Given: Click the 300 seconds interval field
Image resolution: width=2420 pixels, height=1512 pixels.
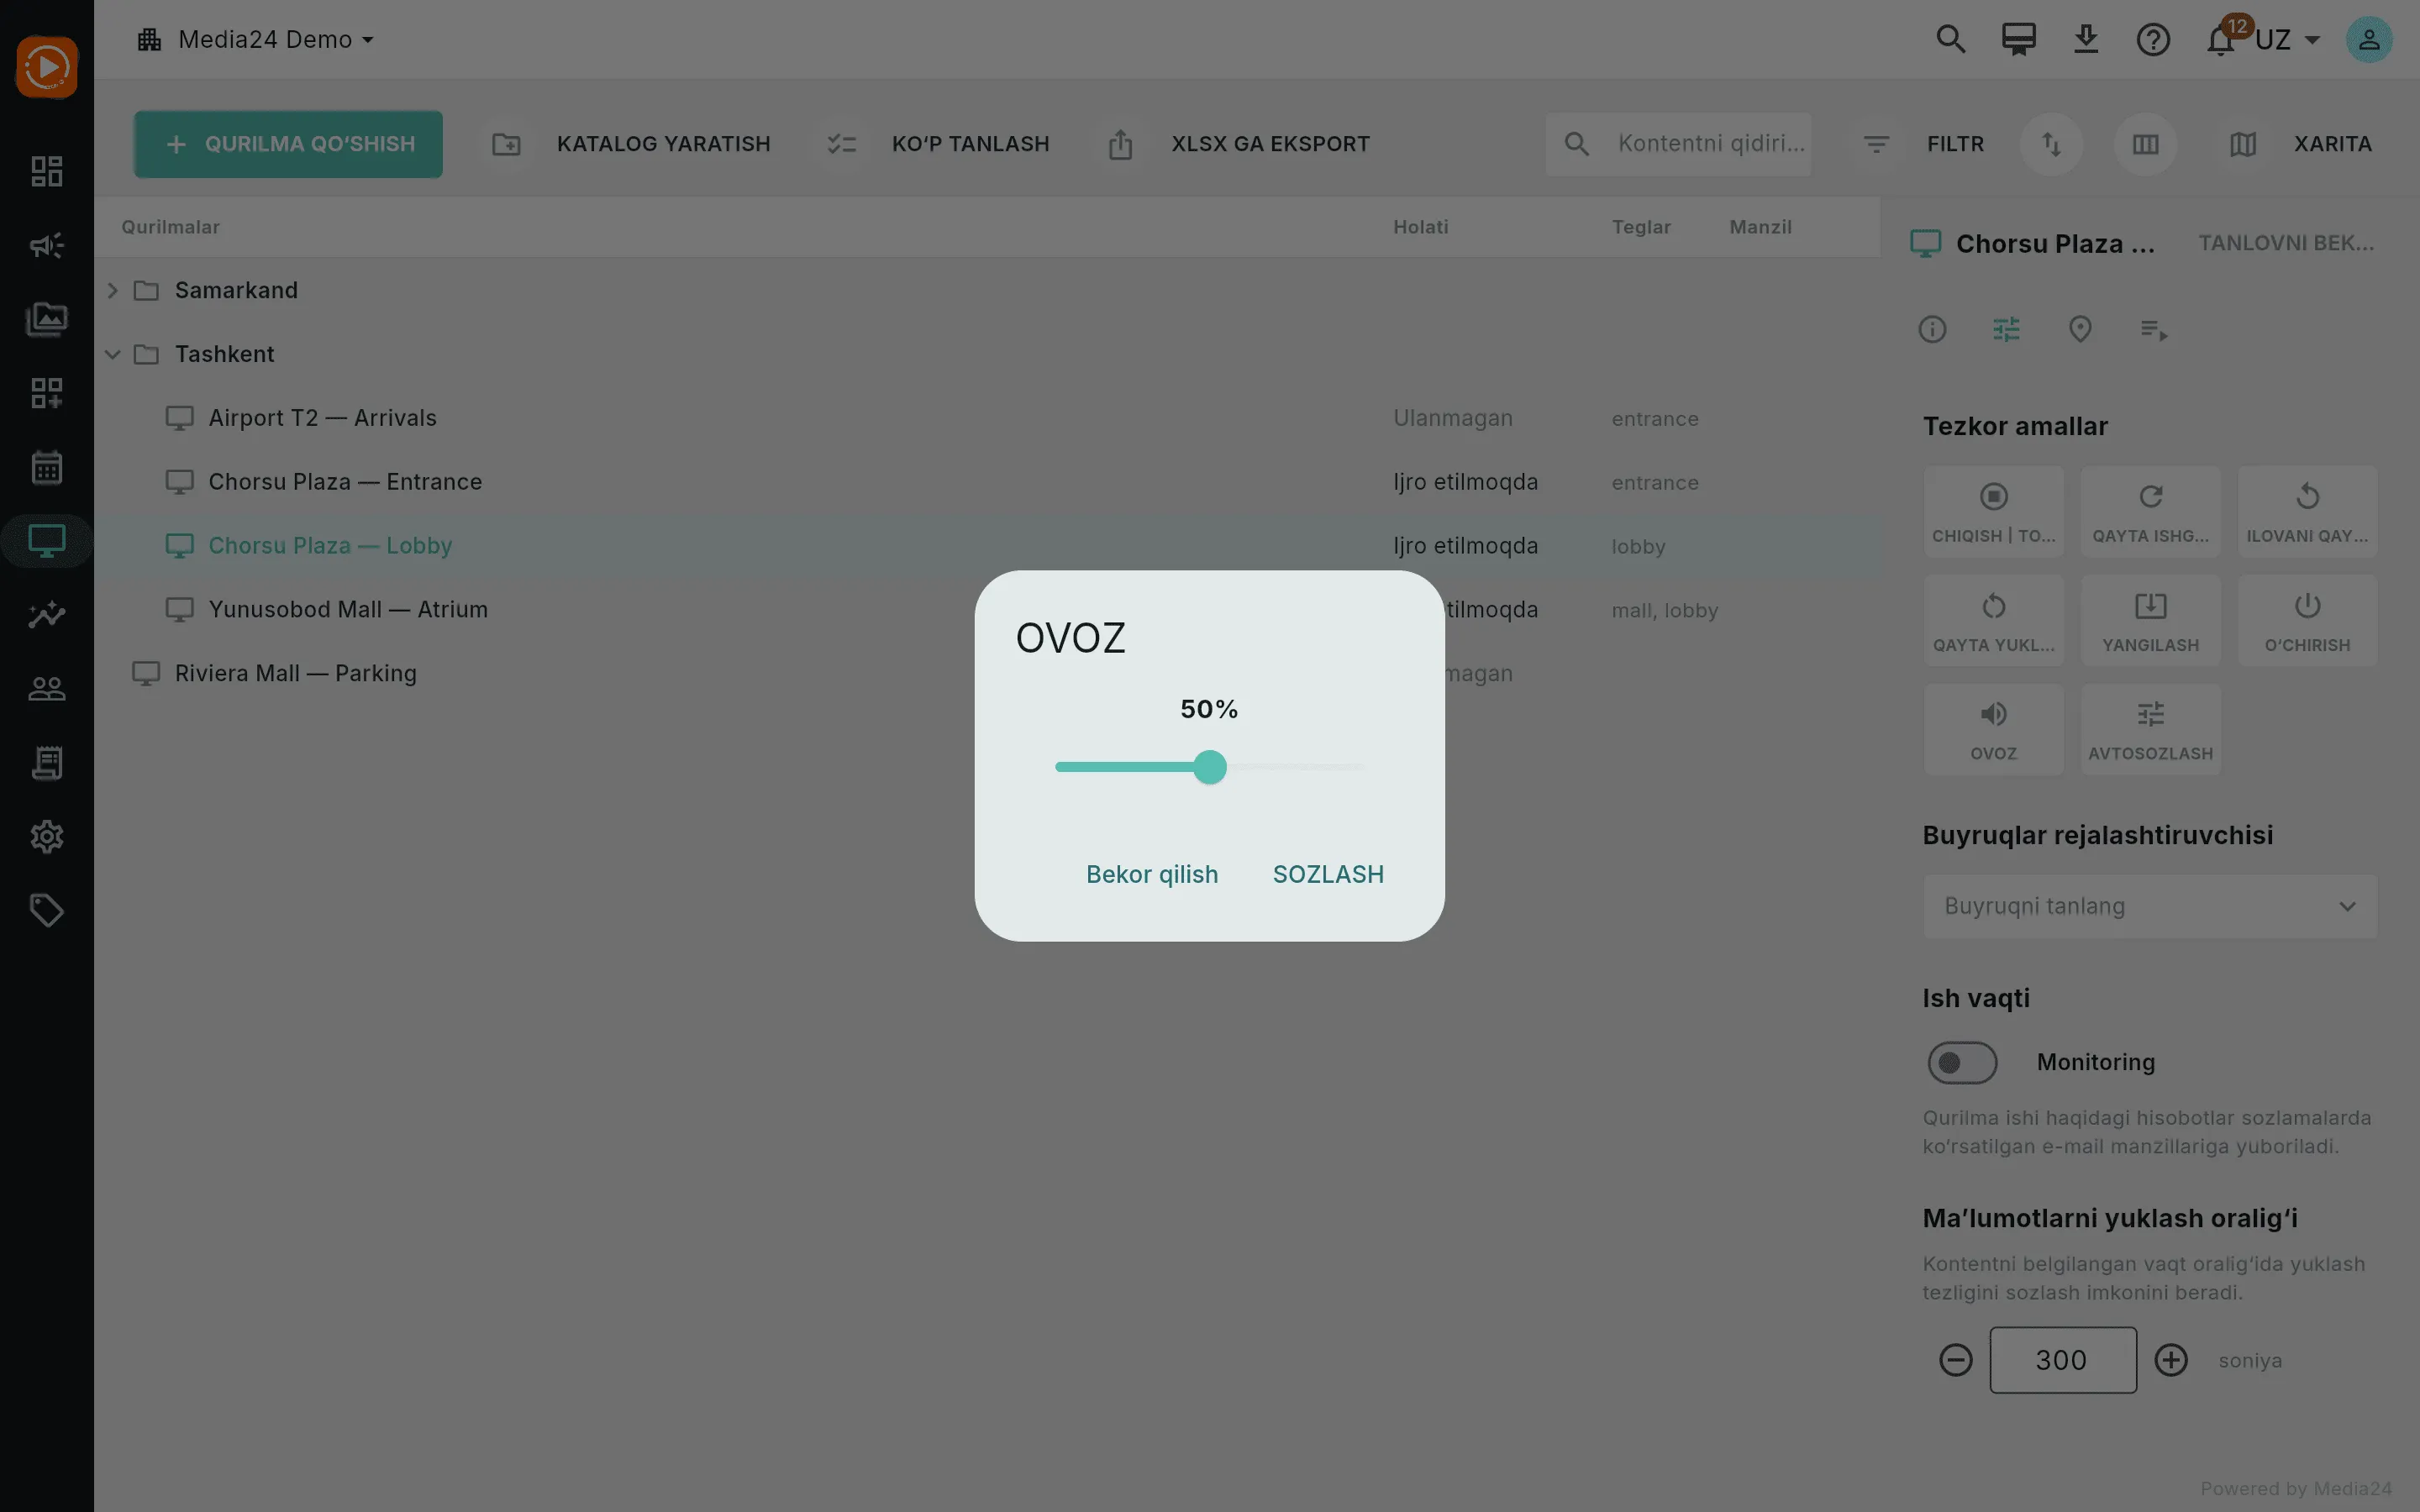Looking at the screenshot, I should click(2062, 1360).
